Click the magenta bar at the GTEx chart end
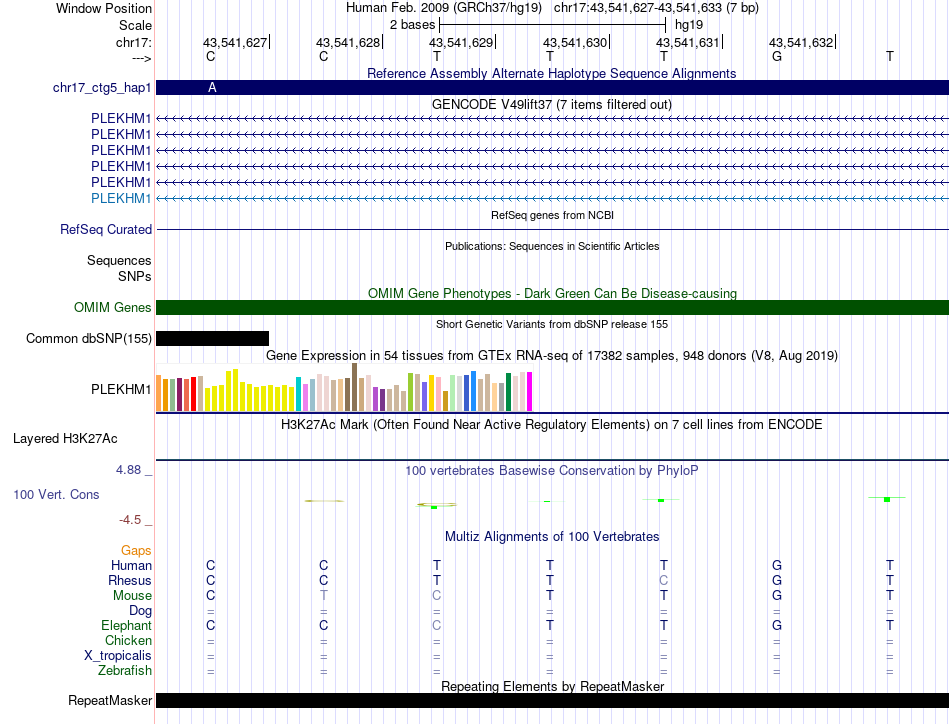The height and width of the screenshot is (724, 950). [x=530, y=391]
